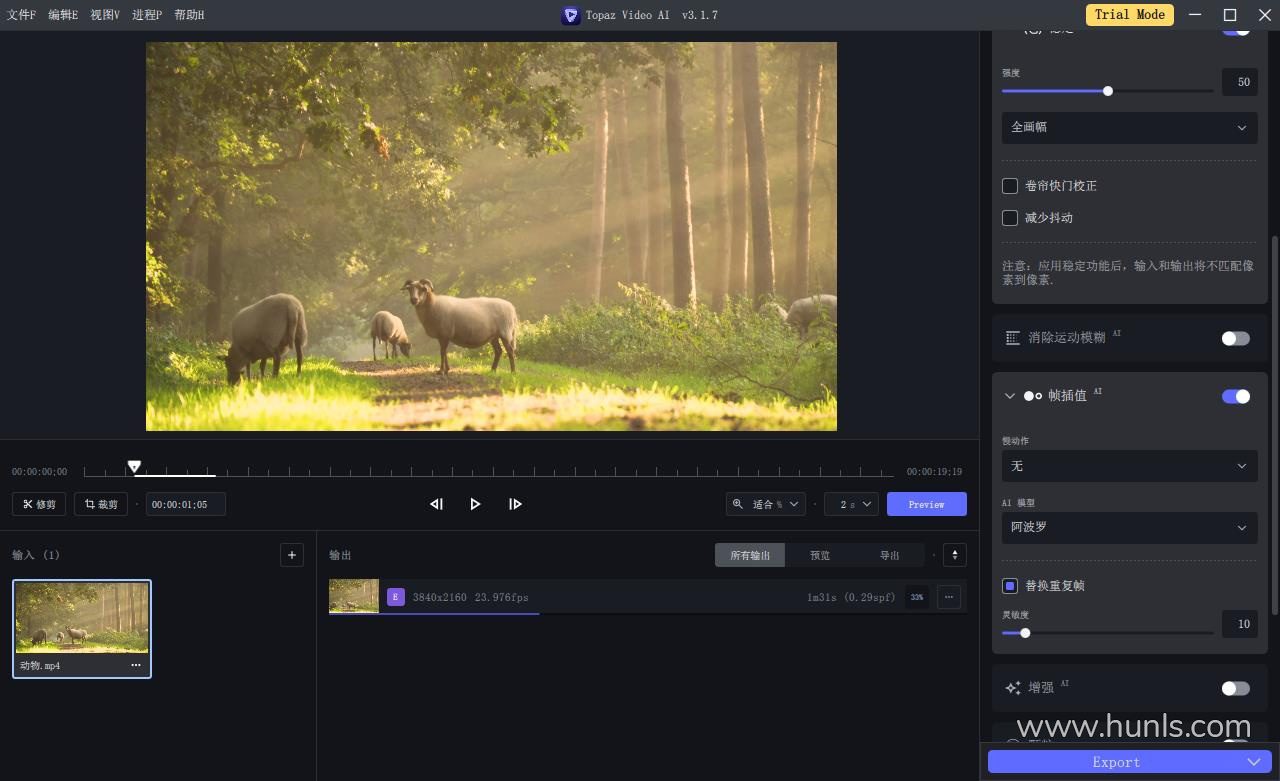Click the output sort order arrows
This screenshot has width=1280, height=781.
pos(955,555)
